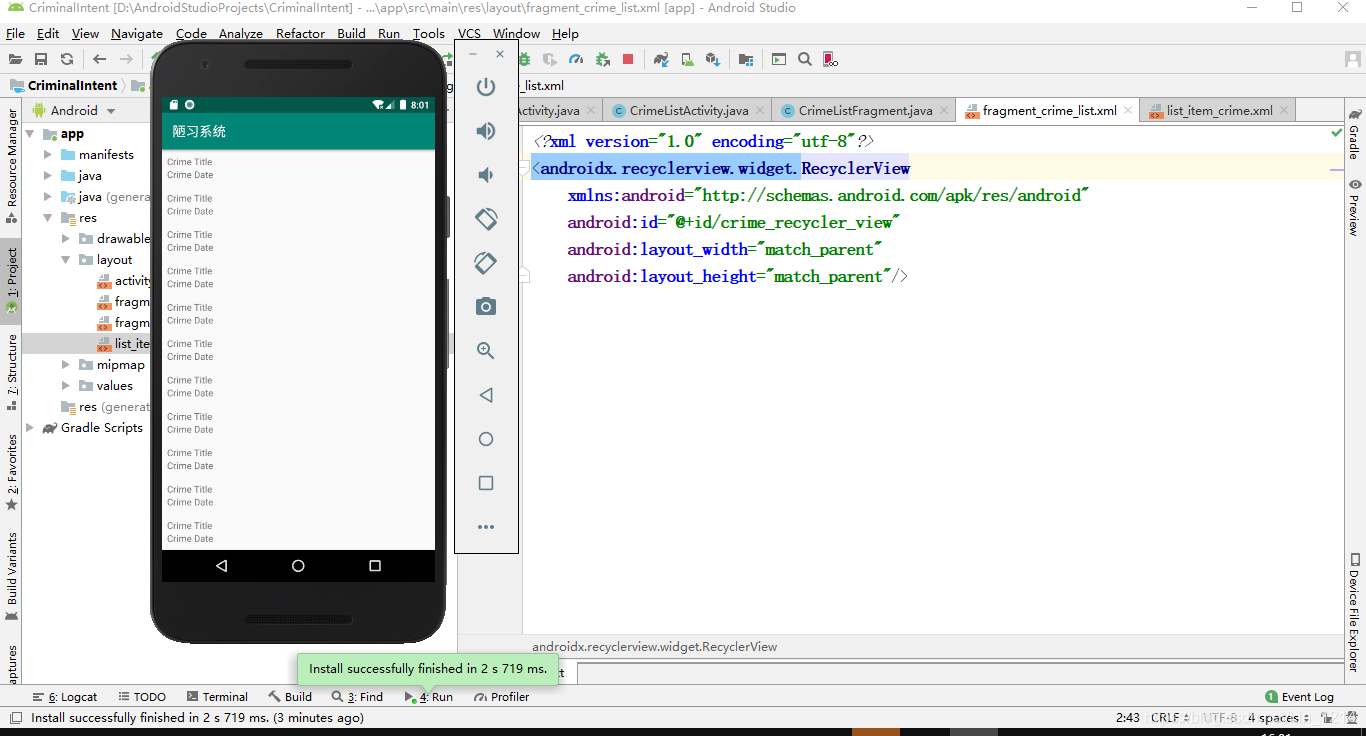Switch to list_item_crime.xml editor tab
This screenshot has height=736, width=1366.
[x=1219, y=111]
